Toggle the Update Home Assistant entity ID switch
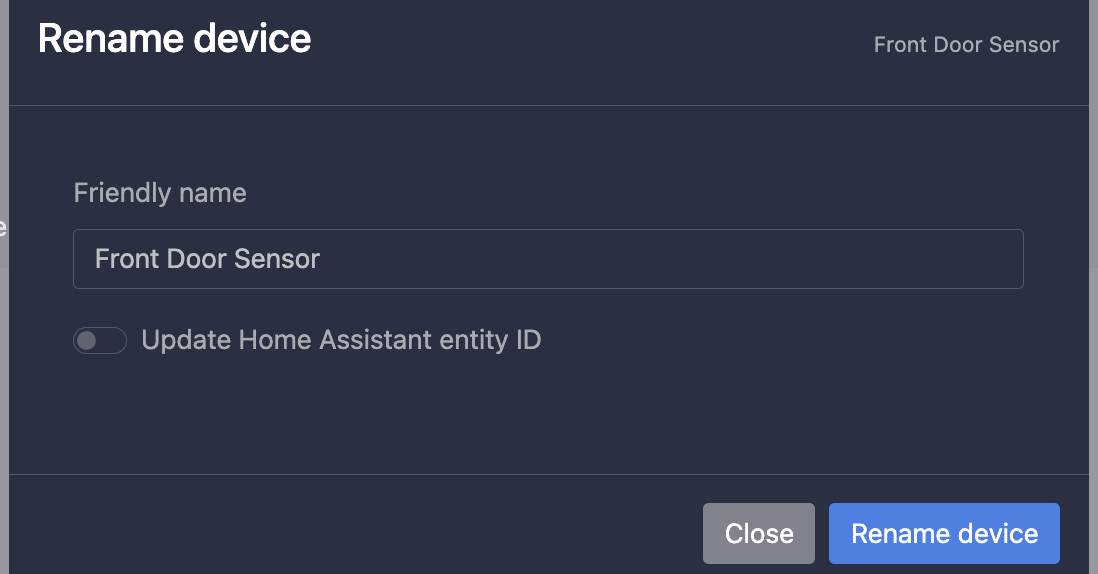The width and height of the screenshot is (1098, 574). [100, 341]
